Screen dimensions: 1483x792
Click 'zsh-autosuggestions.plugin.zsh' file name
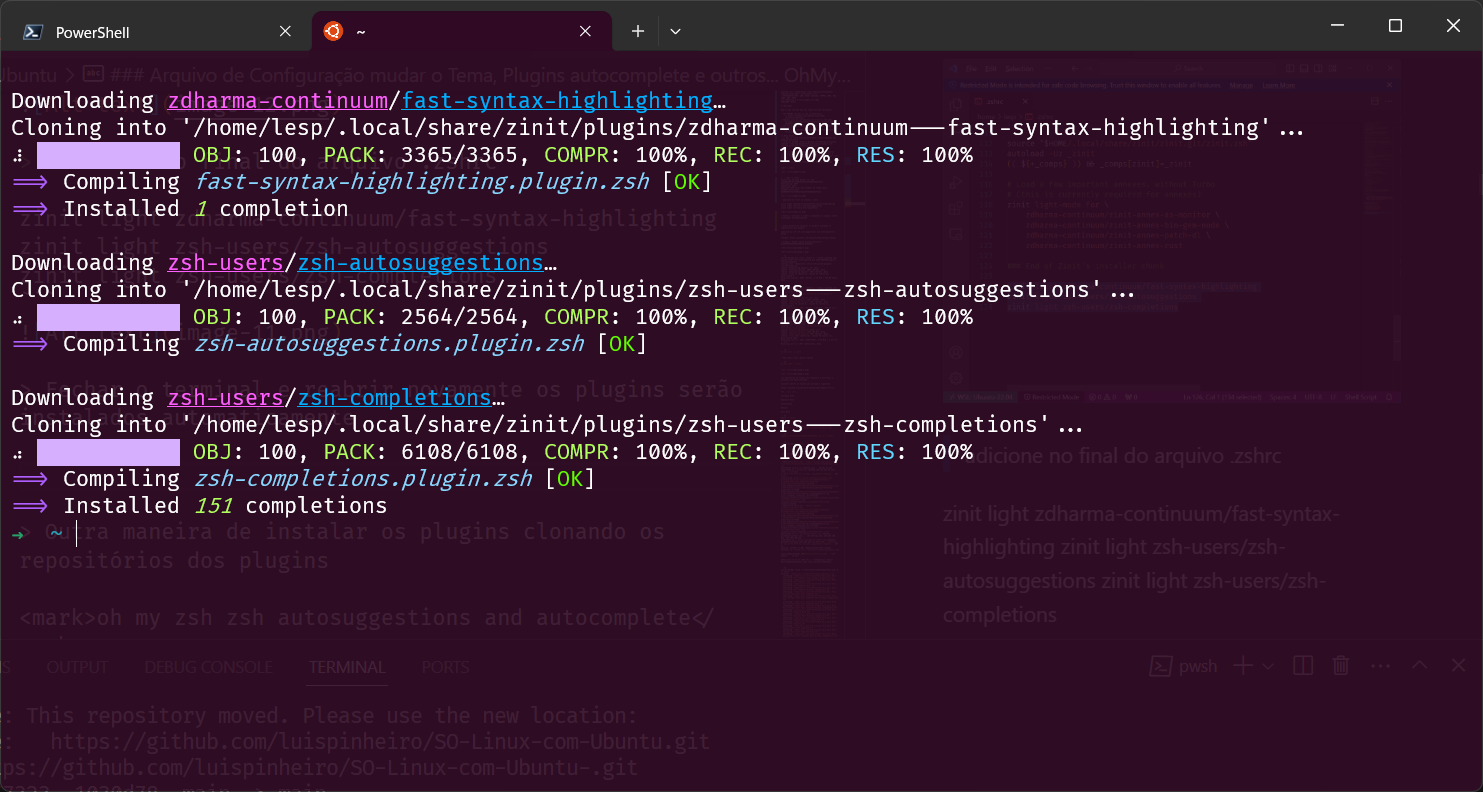pyautogui.click(x=389, y=344)
